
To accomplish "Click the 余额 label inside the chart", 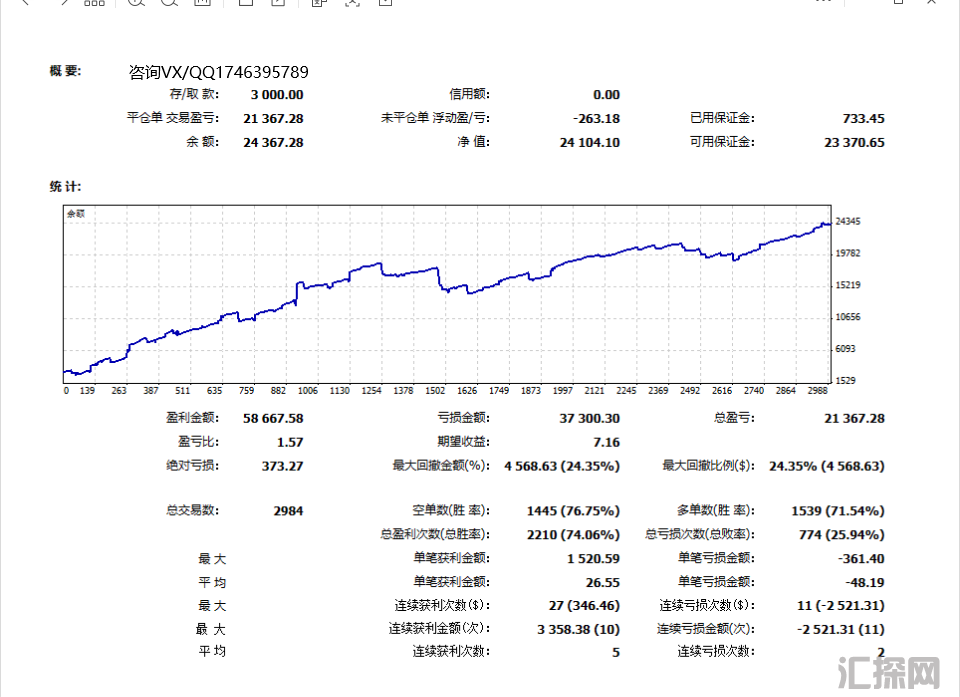I will (76, 213).
